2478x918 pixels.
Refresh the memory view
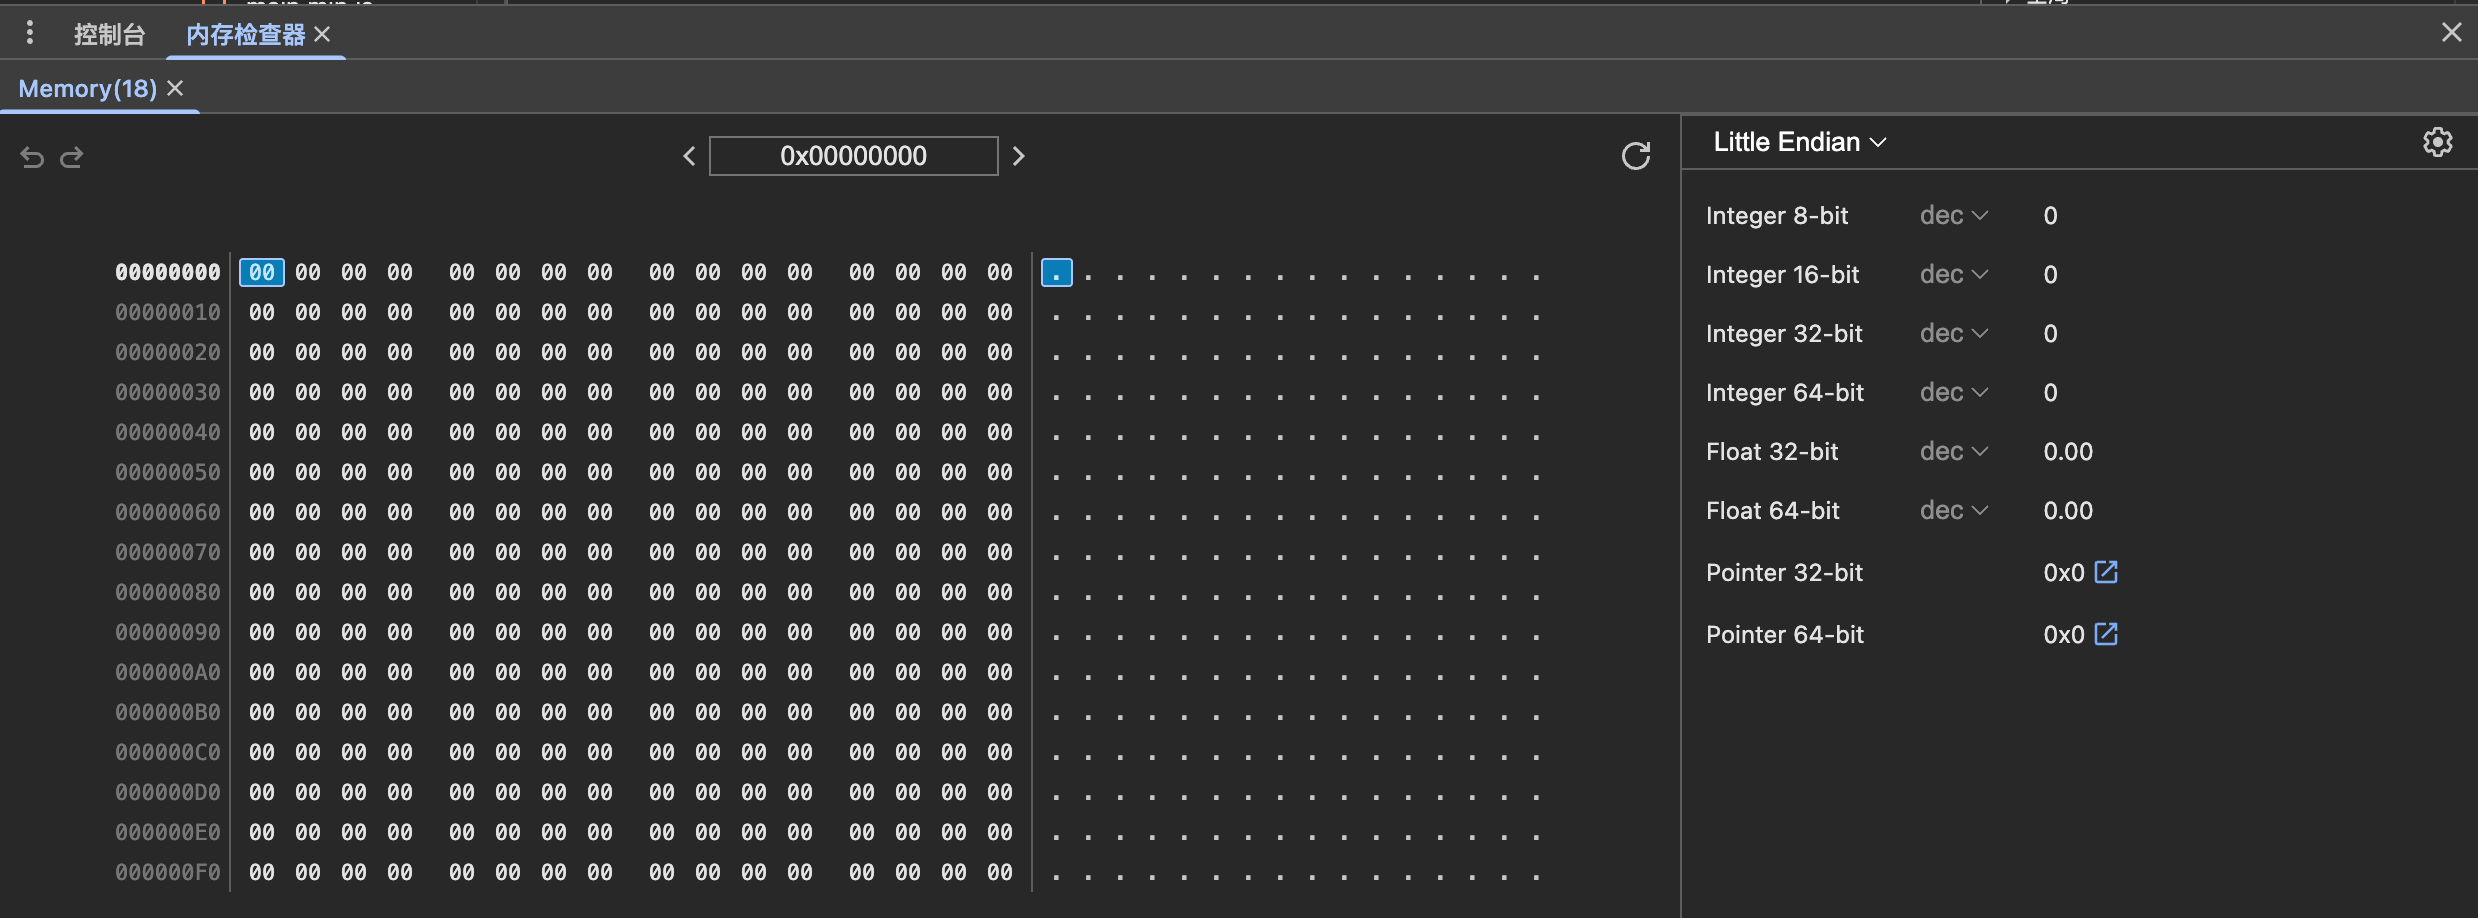(x=1635, y=156)
